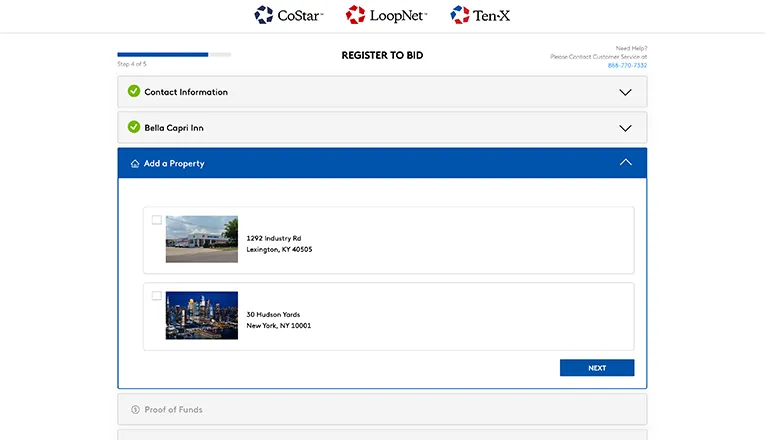Image resolution: width=765 pixels, height=440 pixels.
Task: Open the Proof of Funds section
Action: (x=382, y=409)
